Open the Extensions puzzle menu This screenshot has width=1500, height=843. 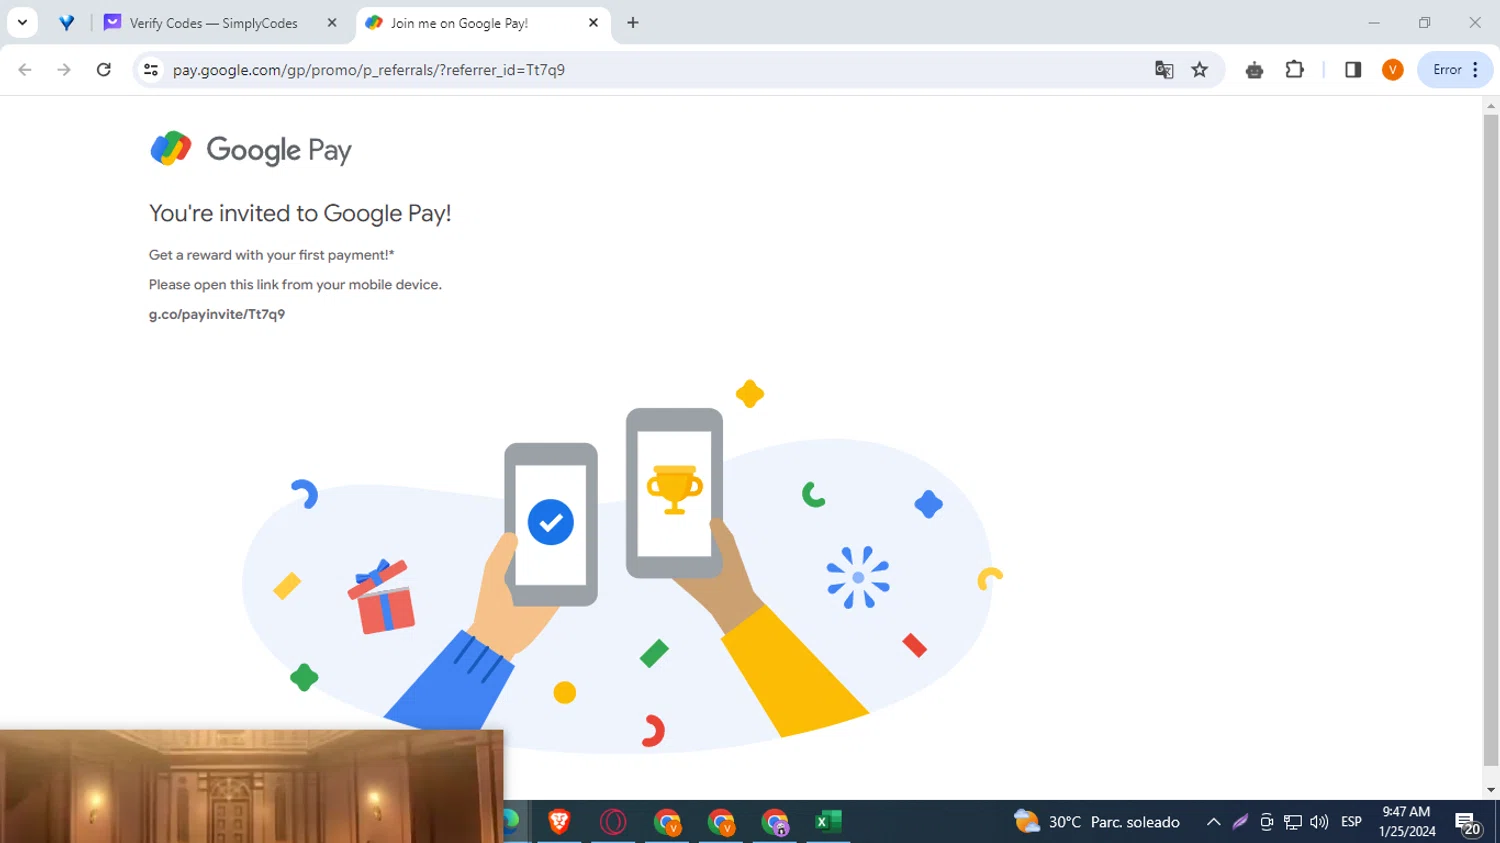pos(1295,70)
